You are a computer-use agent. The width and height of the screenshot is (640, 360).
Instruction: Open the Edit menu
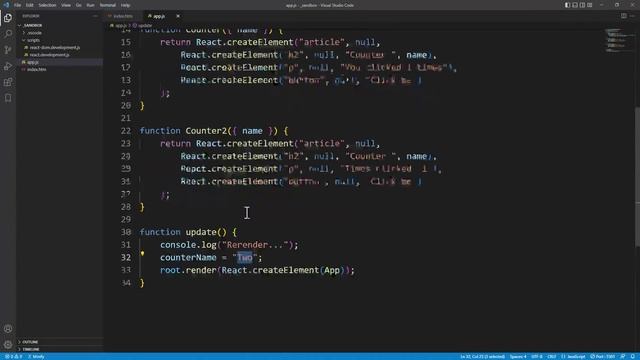click(29, 5)
